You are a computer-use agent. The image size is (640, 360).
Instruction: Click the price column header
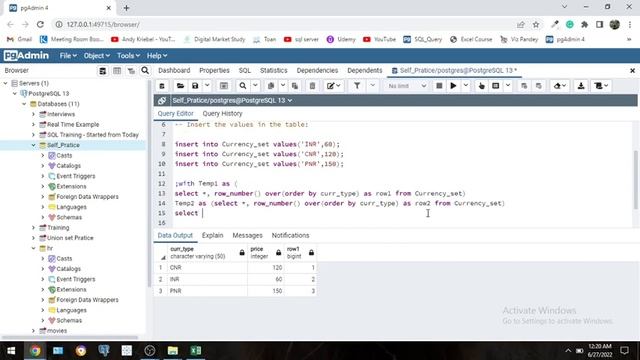[x=266, y=253]
